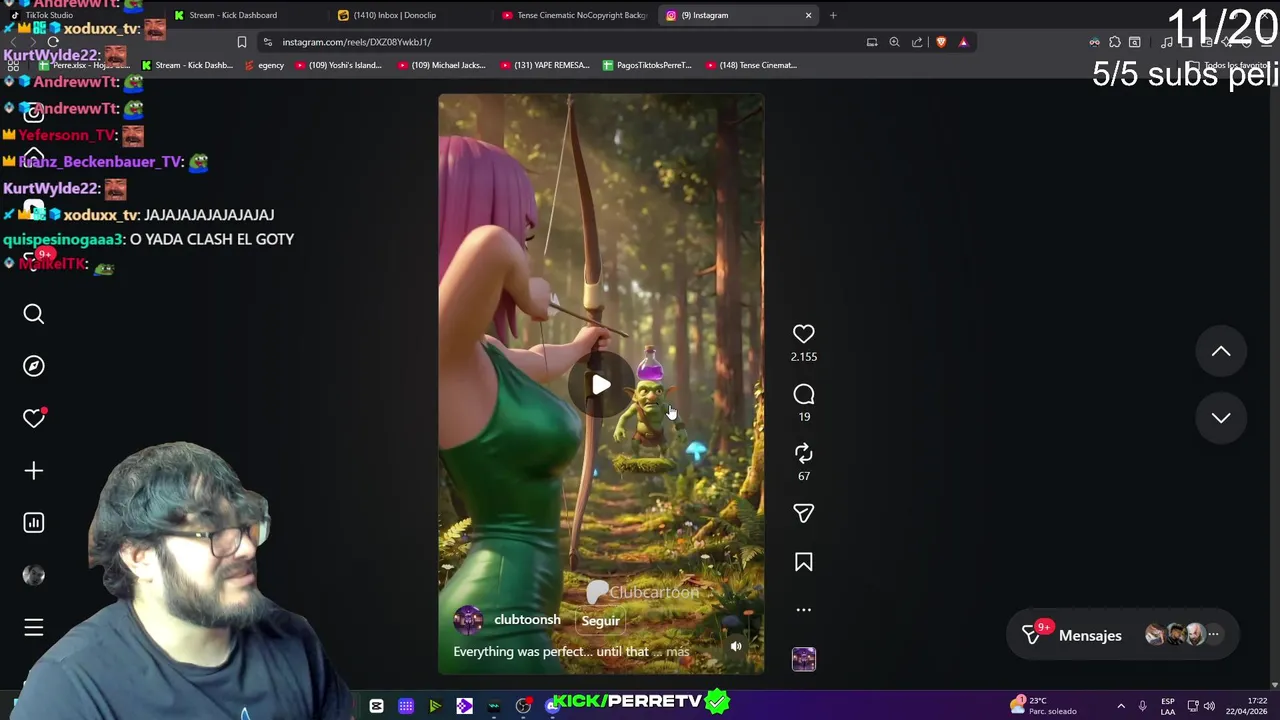The width and height of the screenshot is (1280, 720).
Task: Switch to Inbox | Donoclip tab
Action: click(410, 15)
